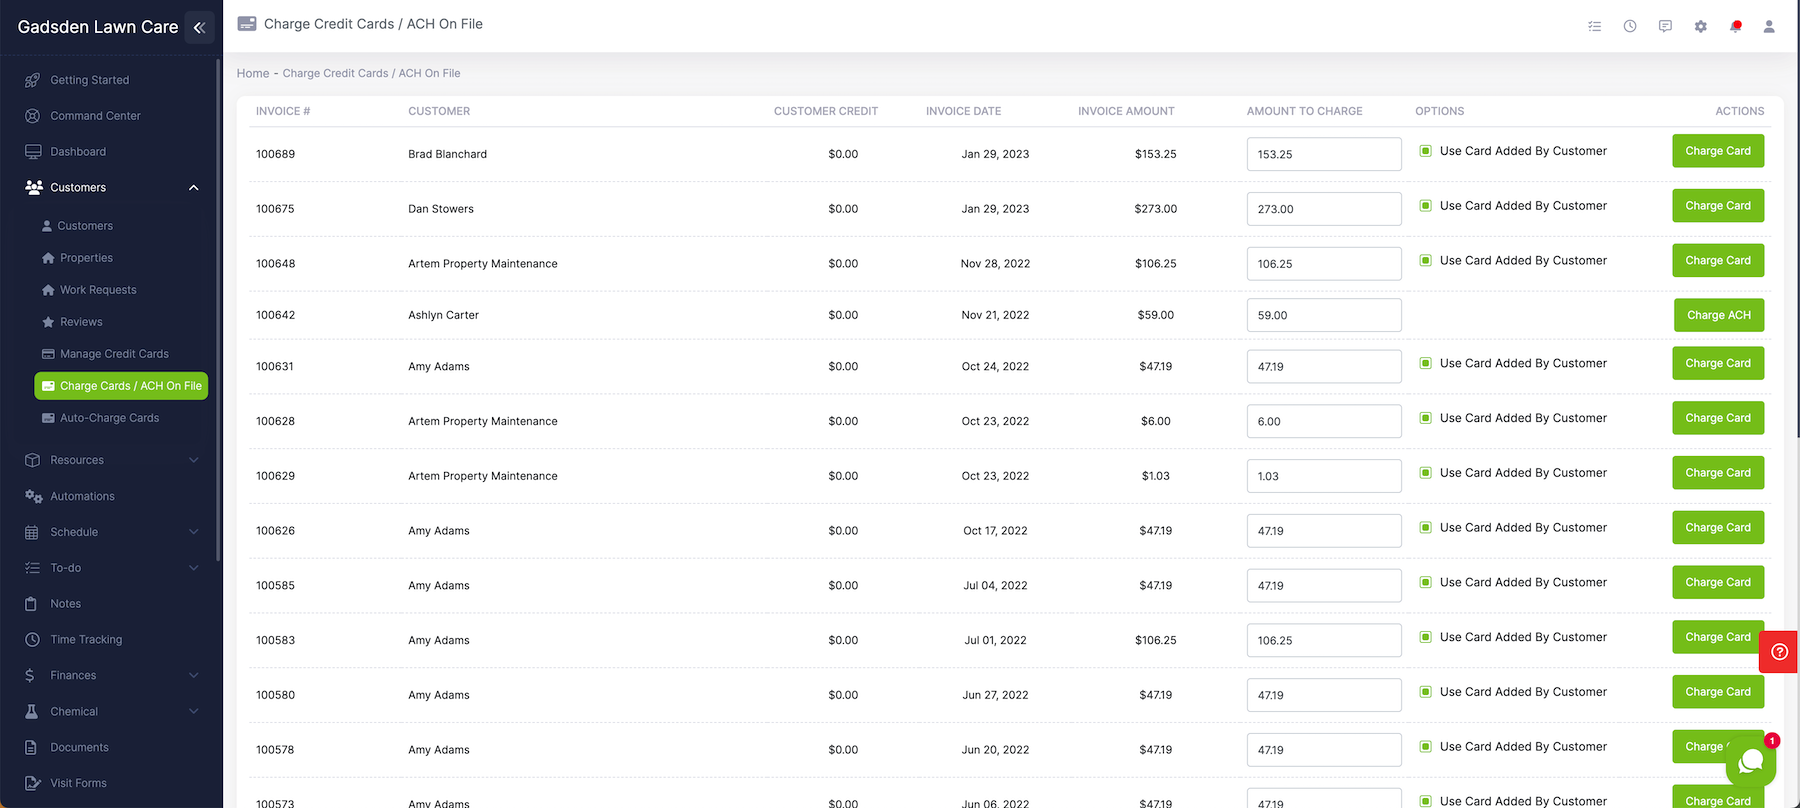Collapse the sidebar with double-chevron icon

pos(199,27)
